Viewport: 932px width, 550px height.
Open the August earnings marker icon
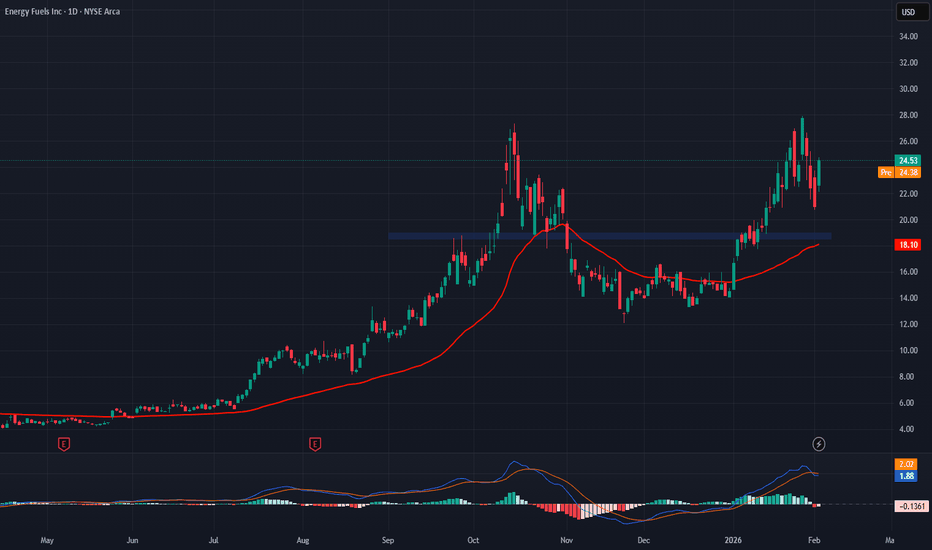point(315,444)
